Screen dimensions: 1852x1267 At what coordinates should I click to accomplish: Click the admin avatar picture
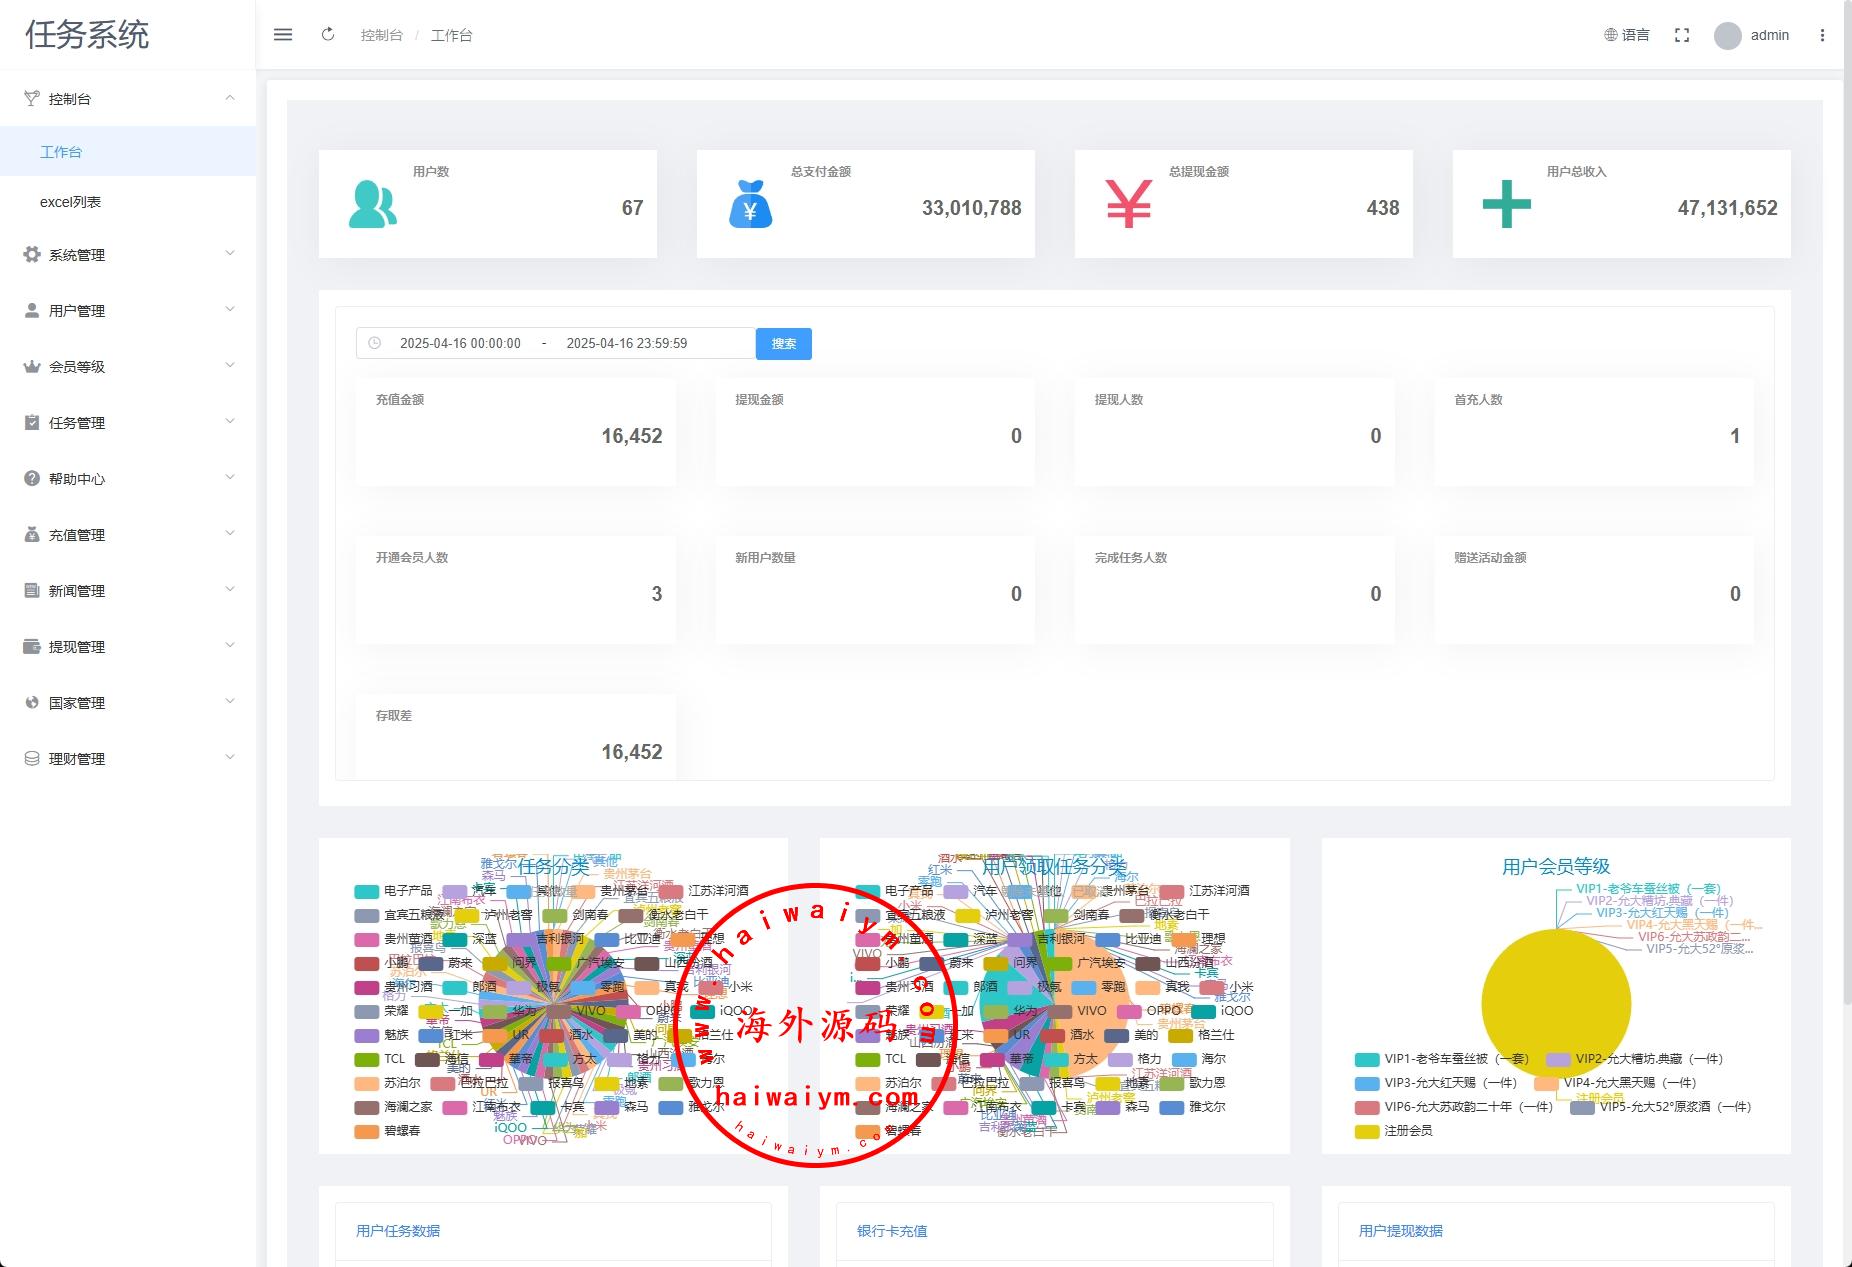[x=1727, y=36]
